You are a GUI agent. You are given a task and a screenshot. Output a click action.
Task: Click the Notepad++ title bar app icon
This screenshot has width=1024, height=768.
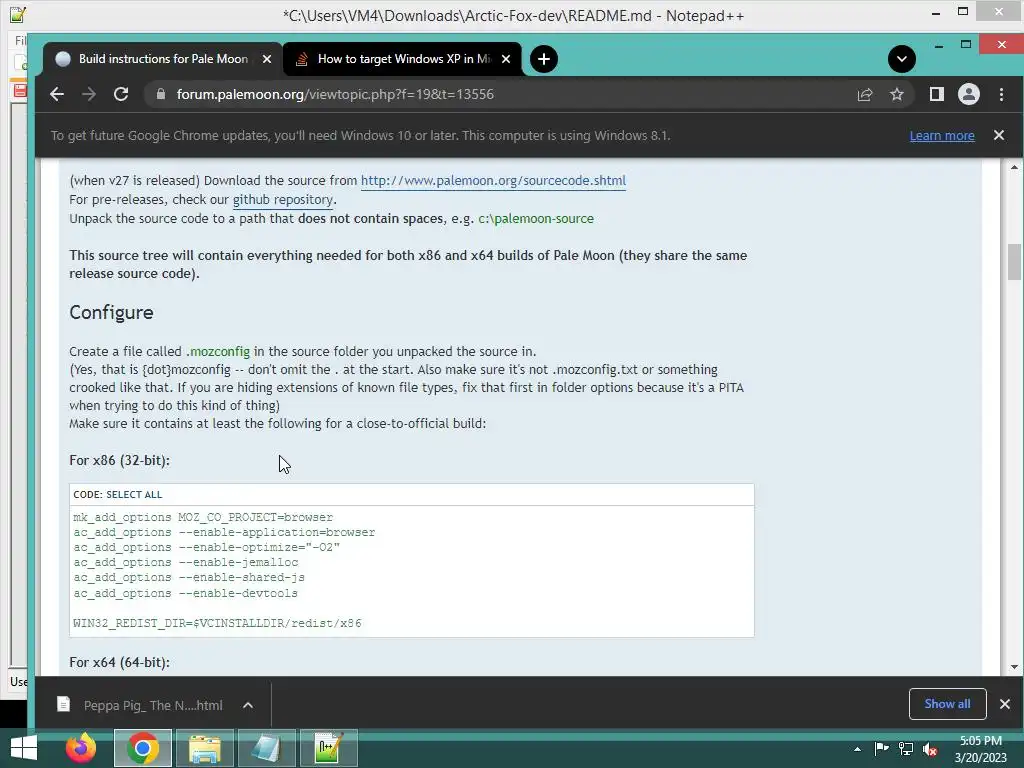click(18, 14)
